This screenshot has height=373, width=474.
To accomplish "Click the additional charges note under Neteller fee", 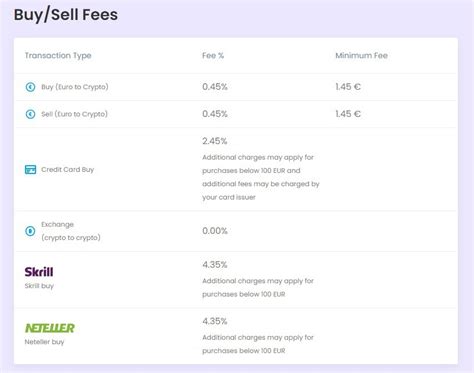I will click(258, 344).
